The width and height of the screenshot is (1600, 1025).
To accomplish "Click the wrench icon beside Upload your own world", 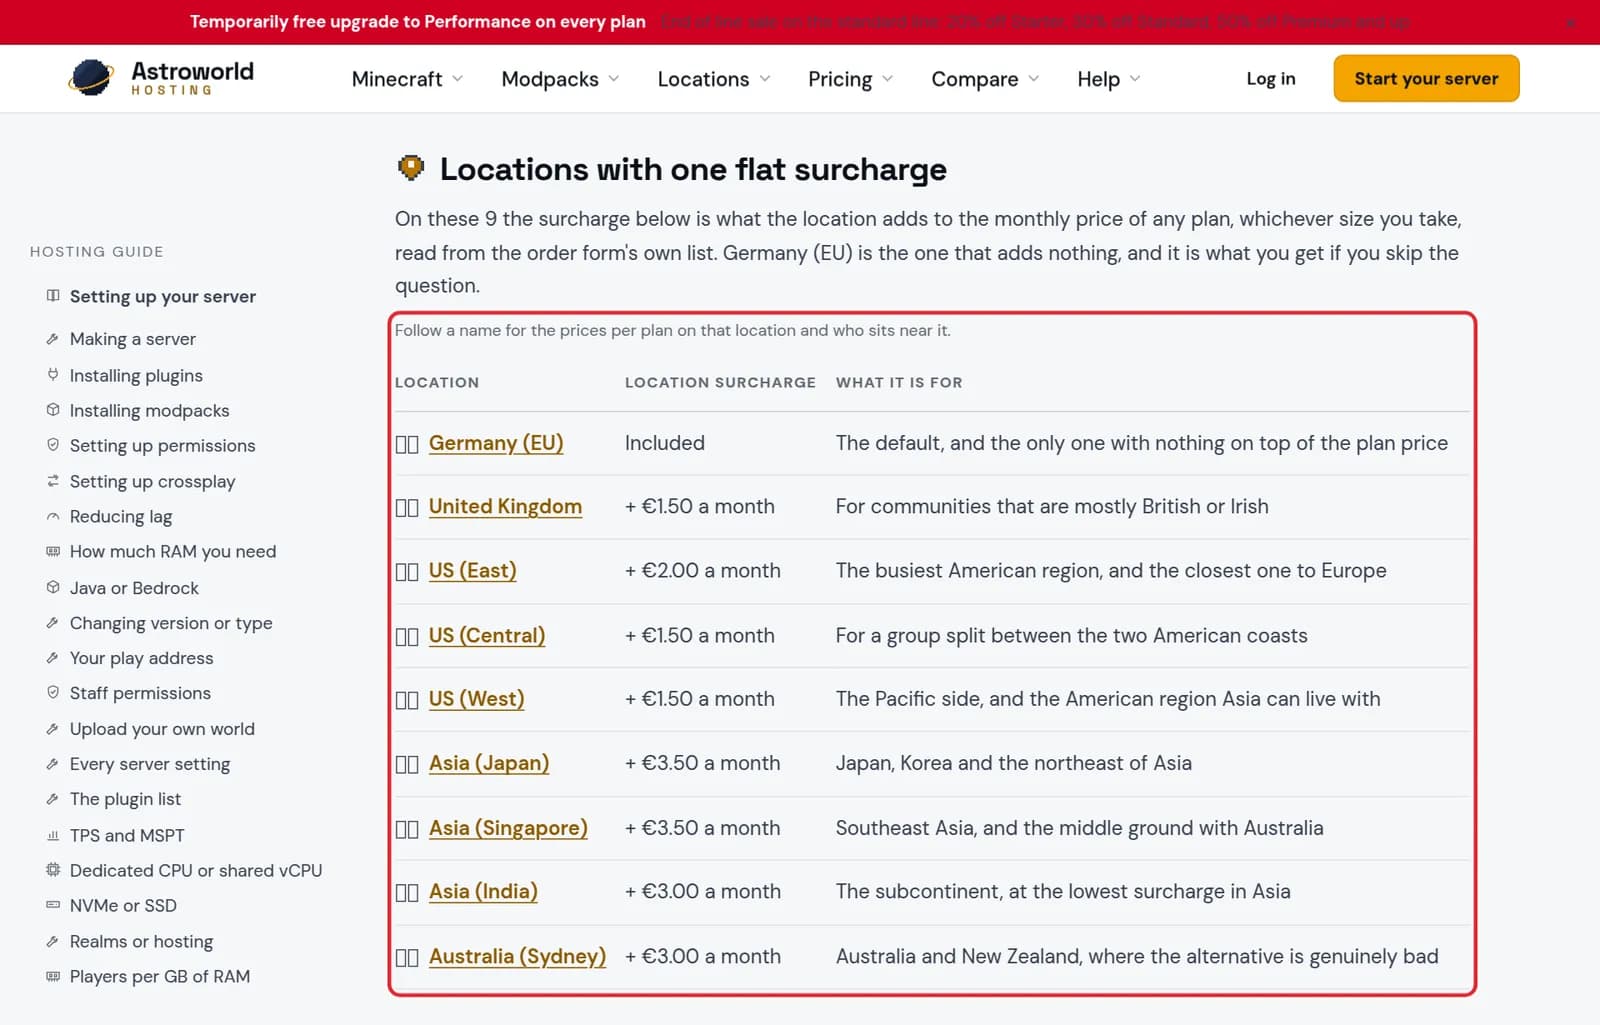I will pos(53,729).
